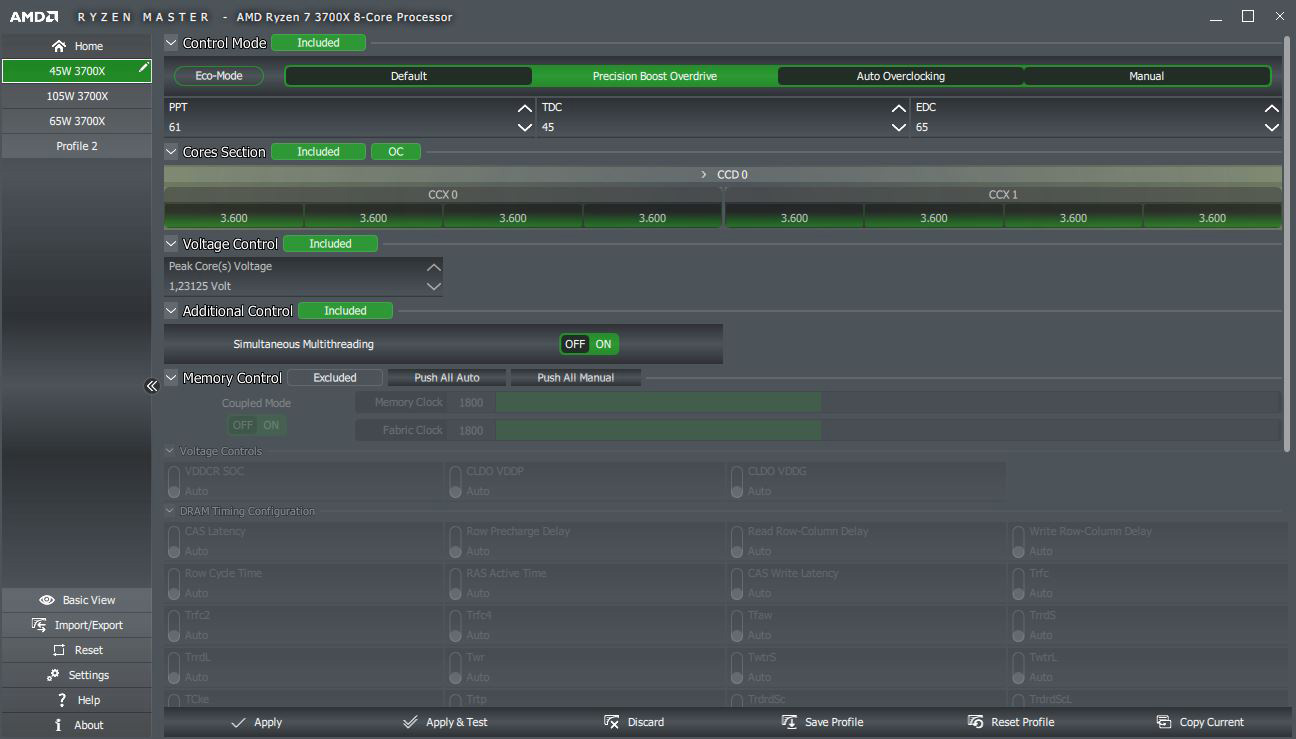Raise Peak Core(s) Voltage with up arrow
Image resolution: width=1296 pixels, height=739 pixels.
[433, 267]
